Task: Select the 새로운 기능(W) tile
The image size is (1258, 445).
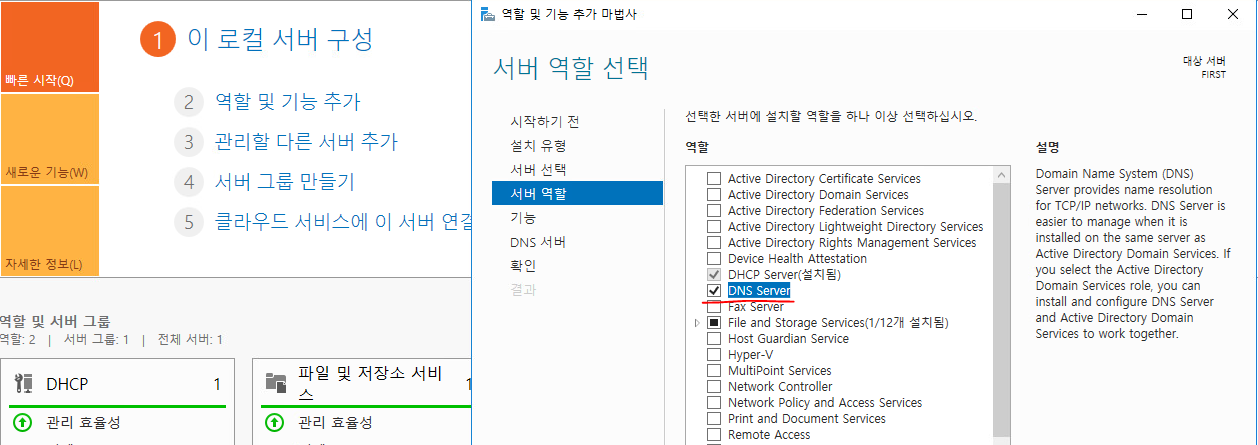Action: click(x=49, y=139)
